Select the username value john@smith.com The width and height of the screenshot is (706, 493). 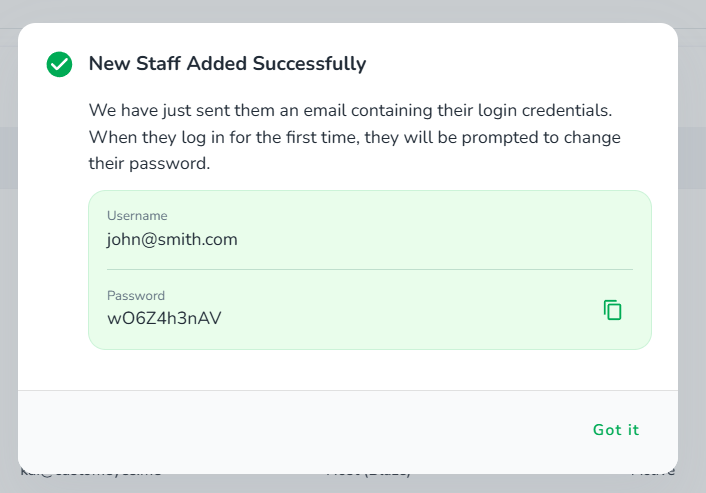(172, 240)
